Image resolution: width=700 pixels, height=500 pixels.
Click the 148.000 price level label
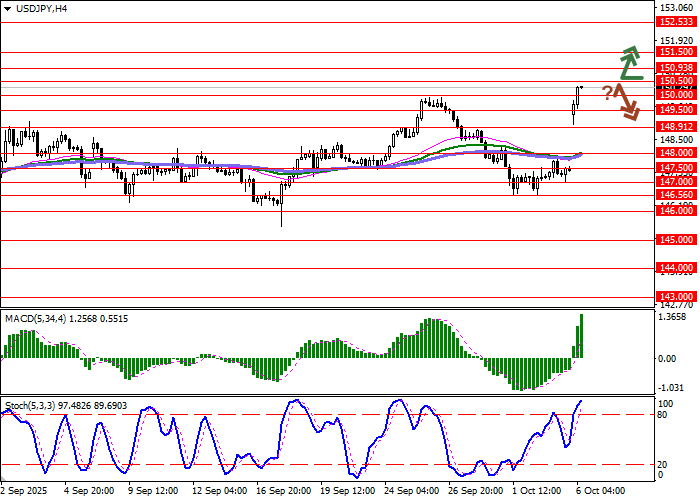(676, 153)
